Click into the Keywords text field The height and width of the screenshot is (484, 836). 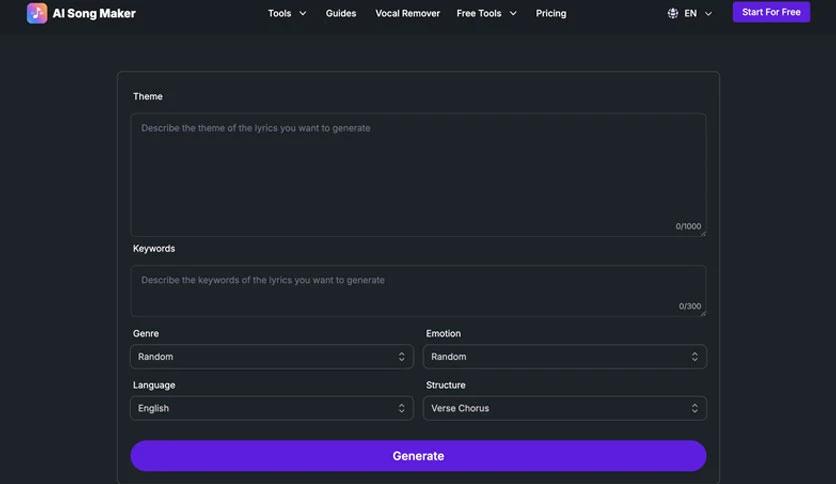(x=418, y=291)
